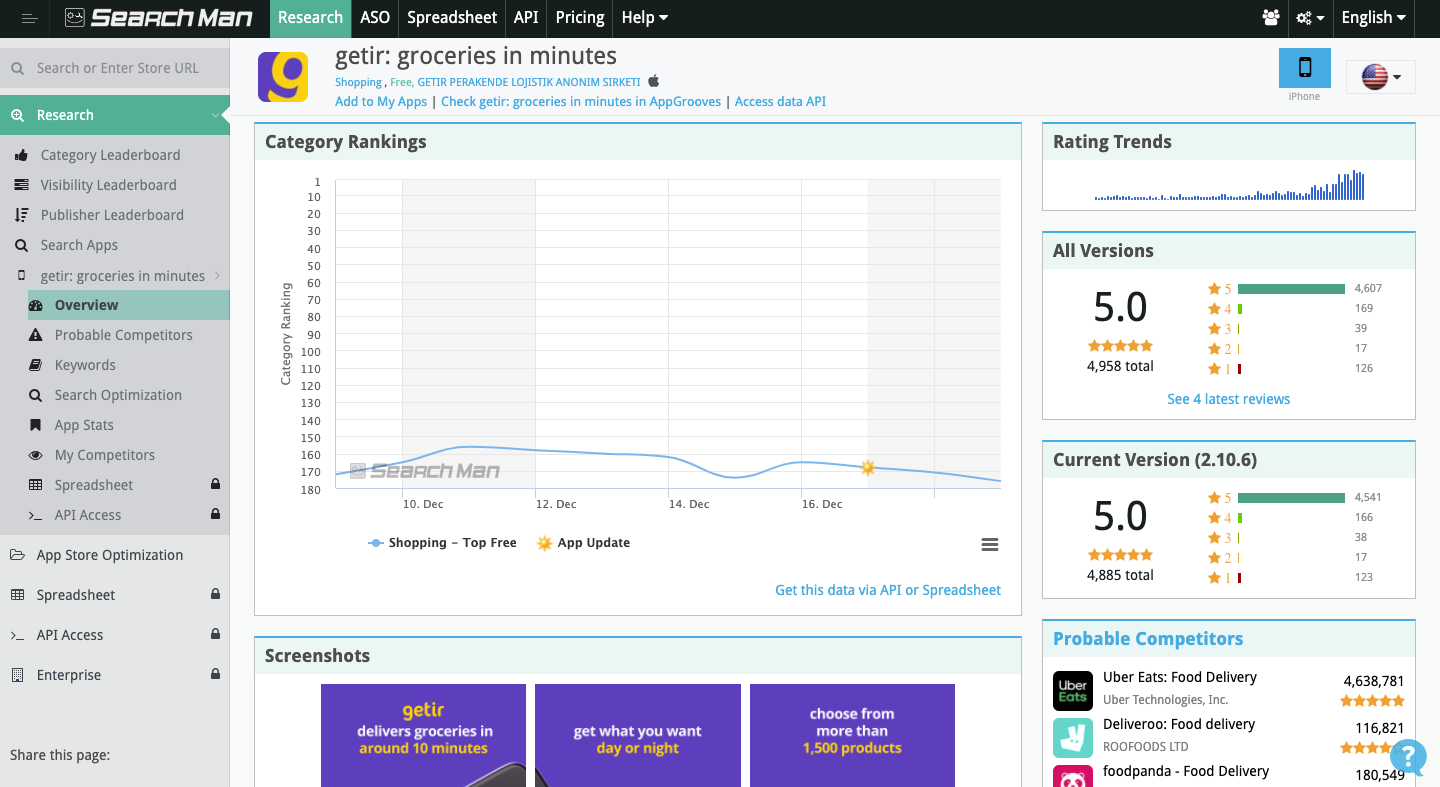1440x787 pixels.
Task: Open the See 4 latest reviews link
Action: click(x=1229, y=399)
